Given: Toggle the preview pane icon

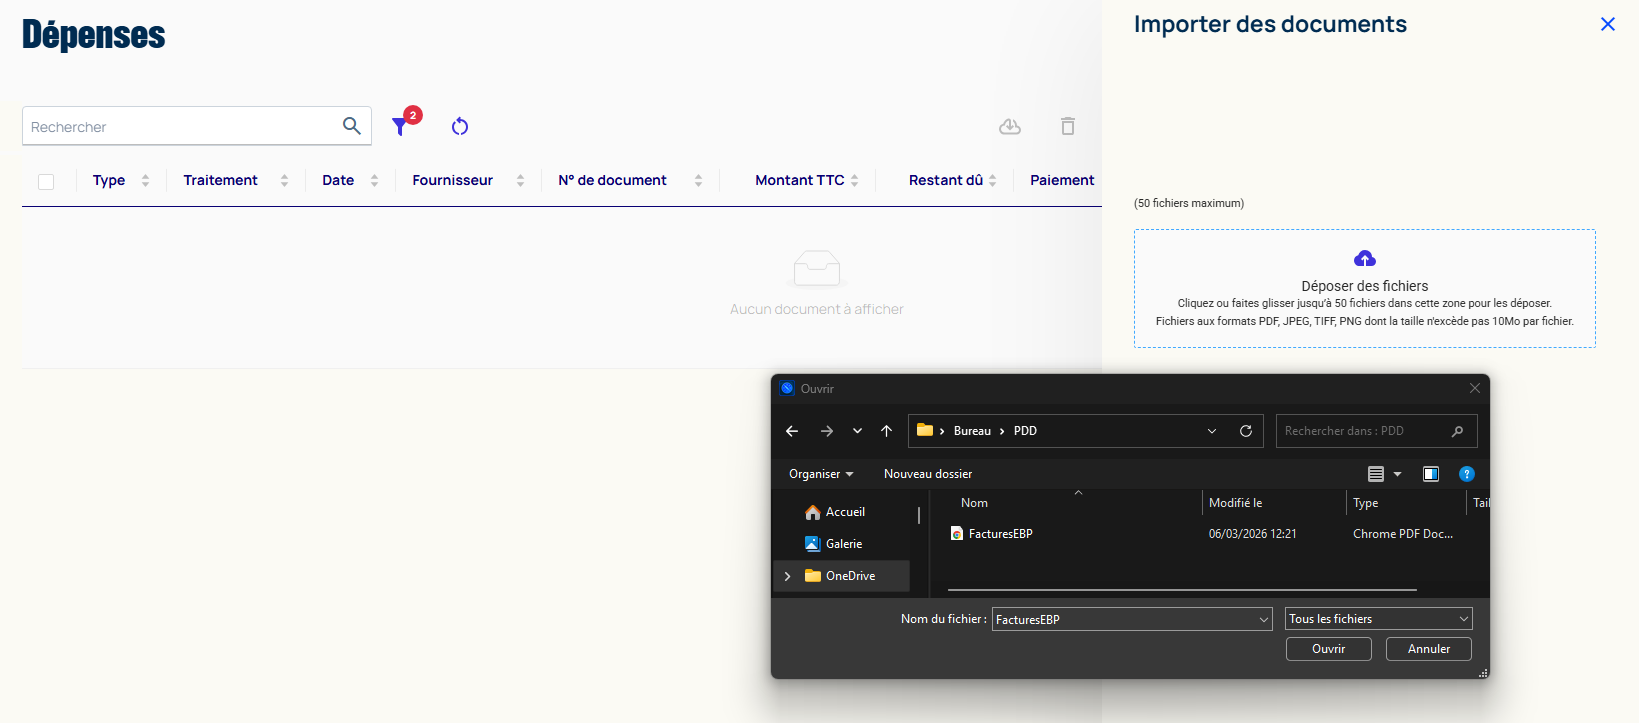Looking at the screenshot, I should pos(1431,474).
